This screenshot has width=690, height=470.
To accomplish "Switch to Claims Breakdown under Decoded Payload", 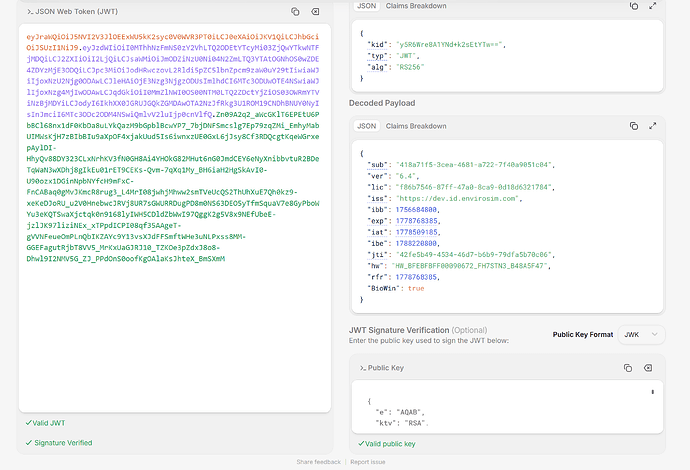I will point(416,126).
